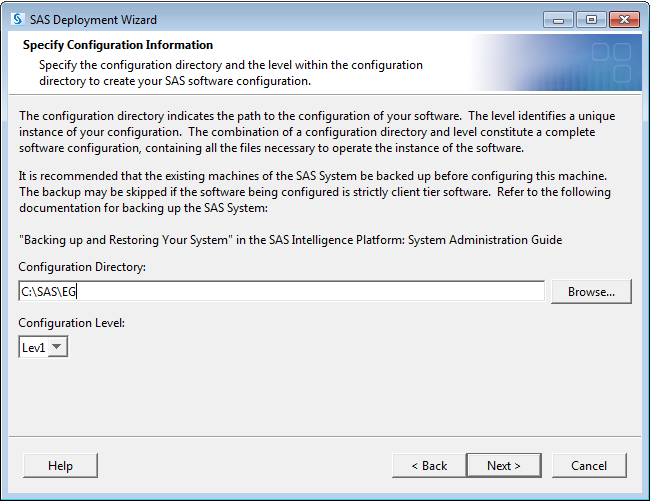Viewport: 651px width, 501px height.
Task: Click the 'Configuration Level:' label
Action: click(x=71, y=323)
